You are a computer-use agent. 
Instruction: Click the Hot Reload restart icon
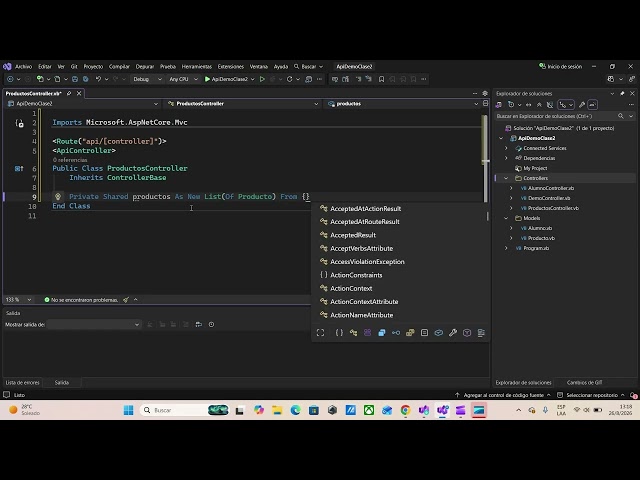point(289,79)
